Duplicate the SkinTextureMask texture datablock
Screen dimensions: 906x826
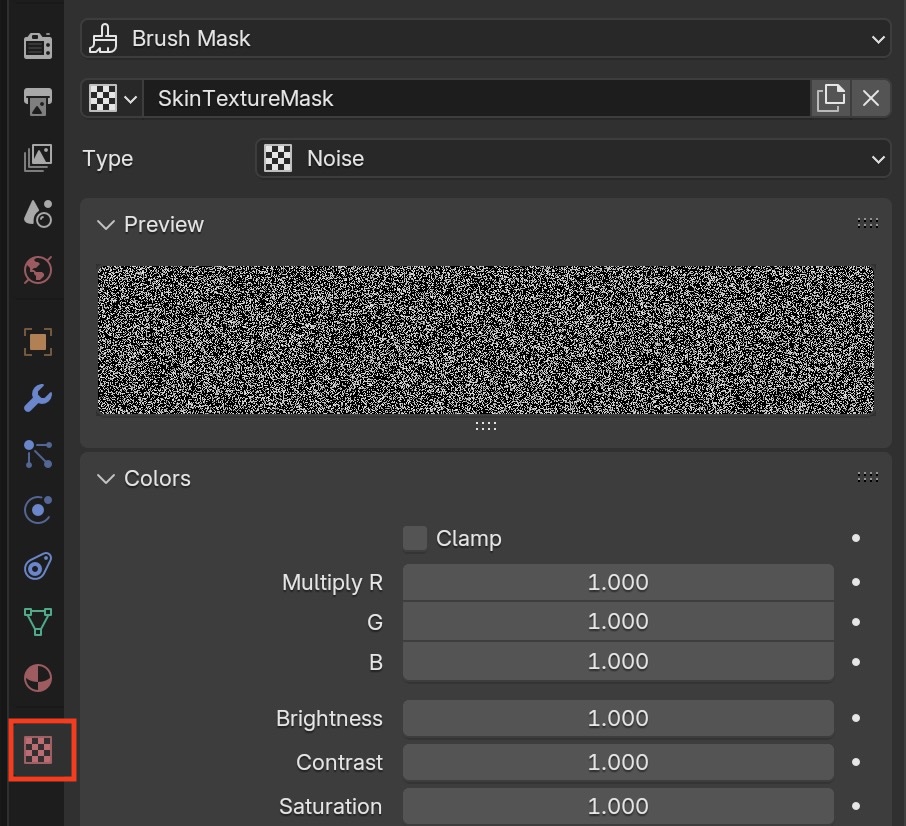[830, 98]
